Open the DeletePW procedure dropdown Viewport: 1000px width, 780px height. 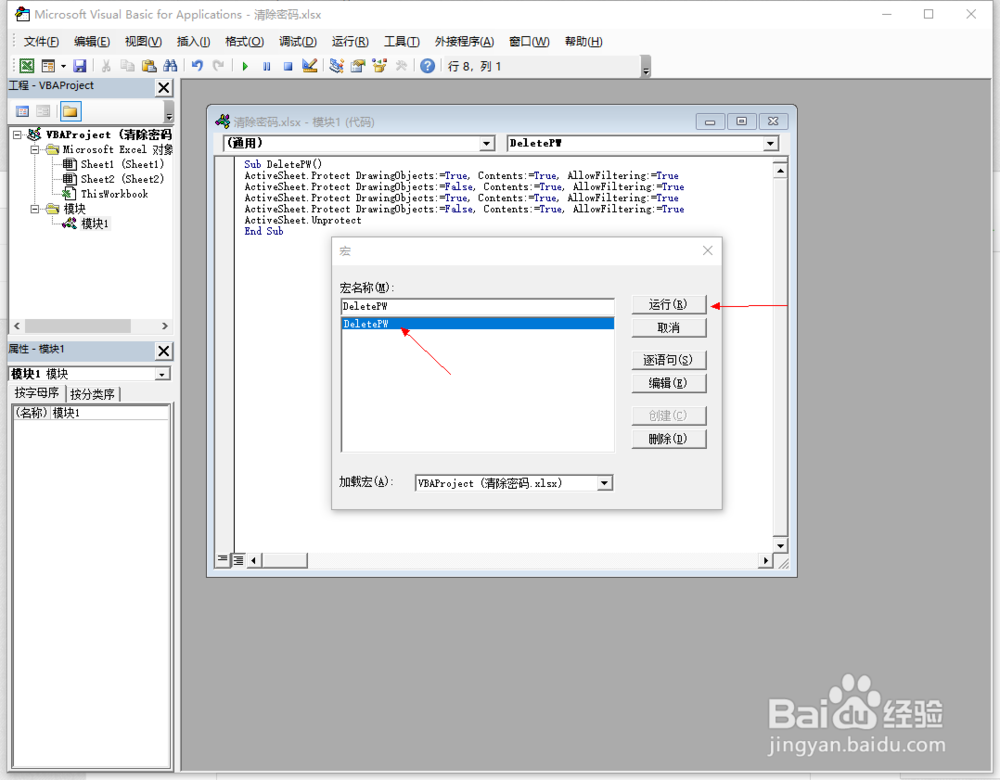(770, 143)
